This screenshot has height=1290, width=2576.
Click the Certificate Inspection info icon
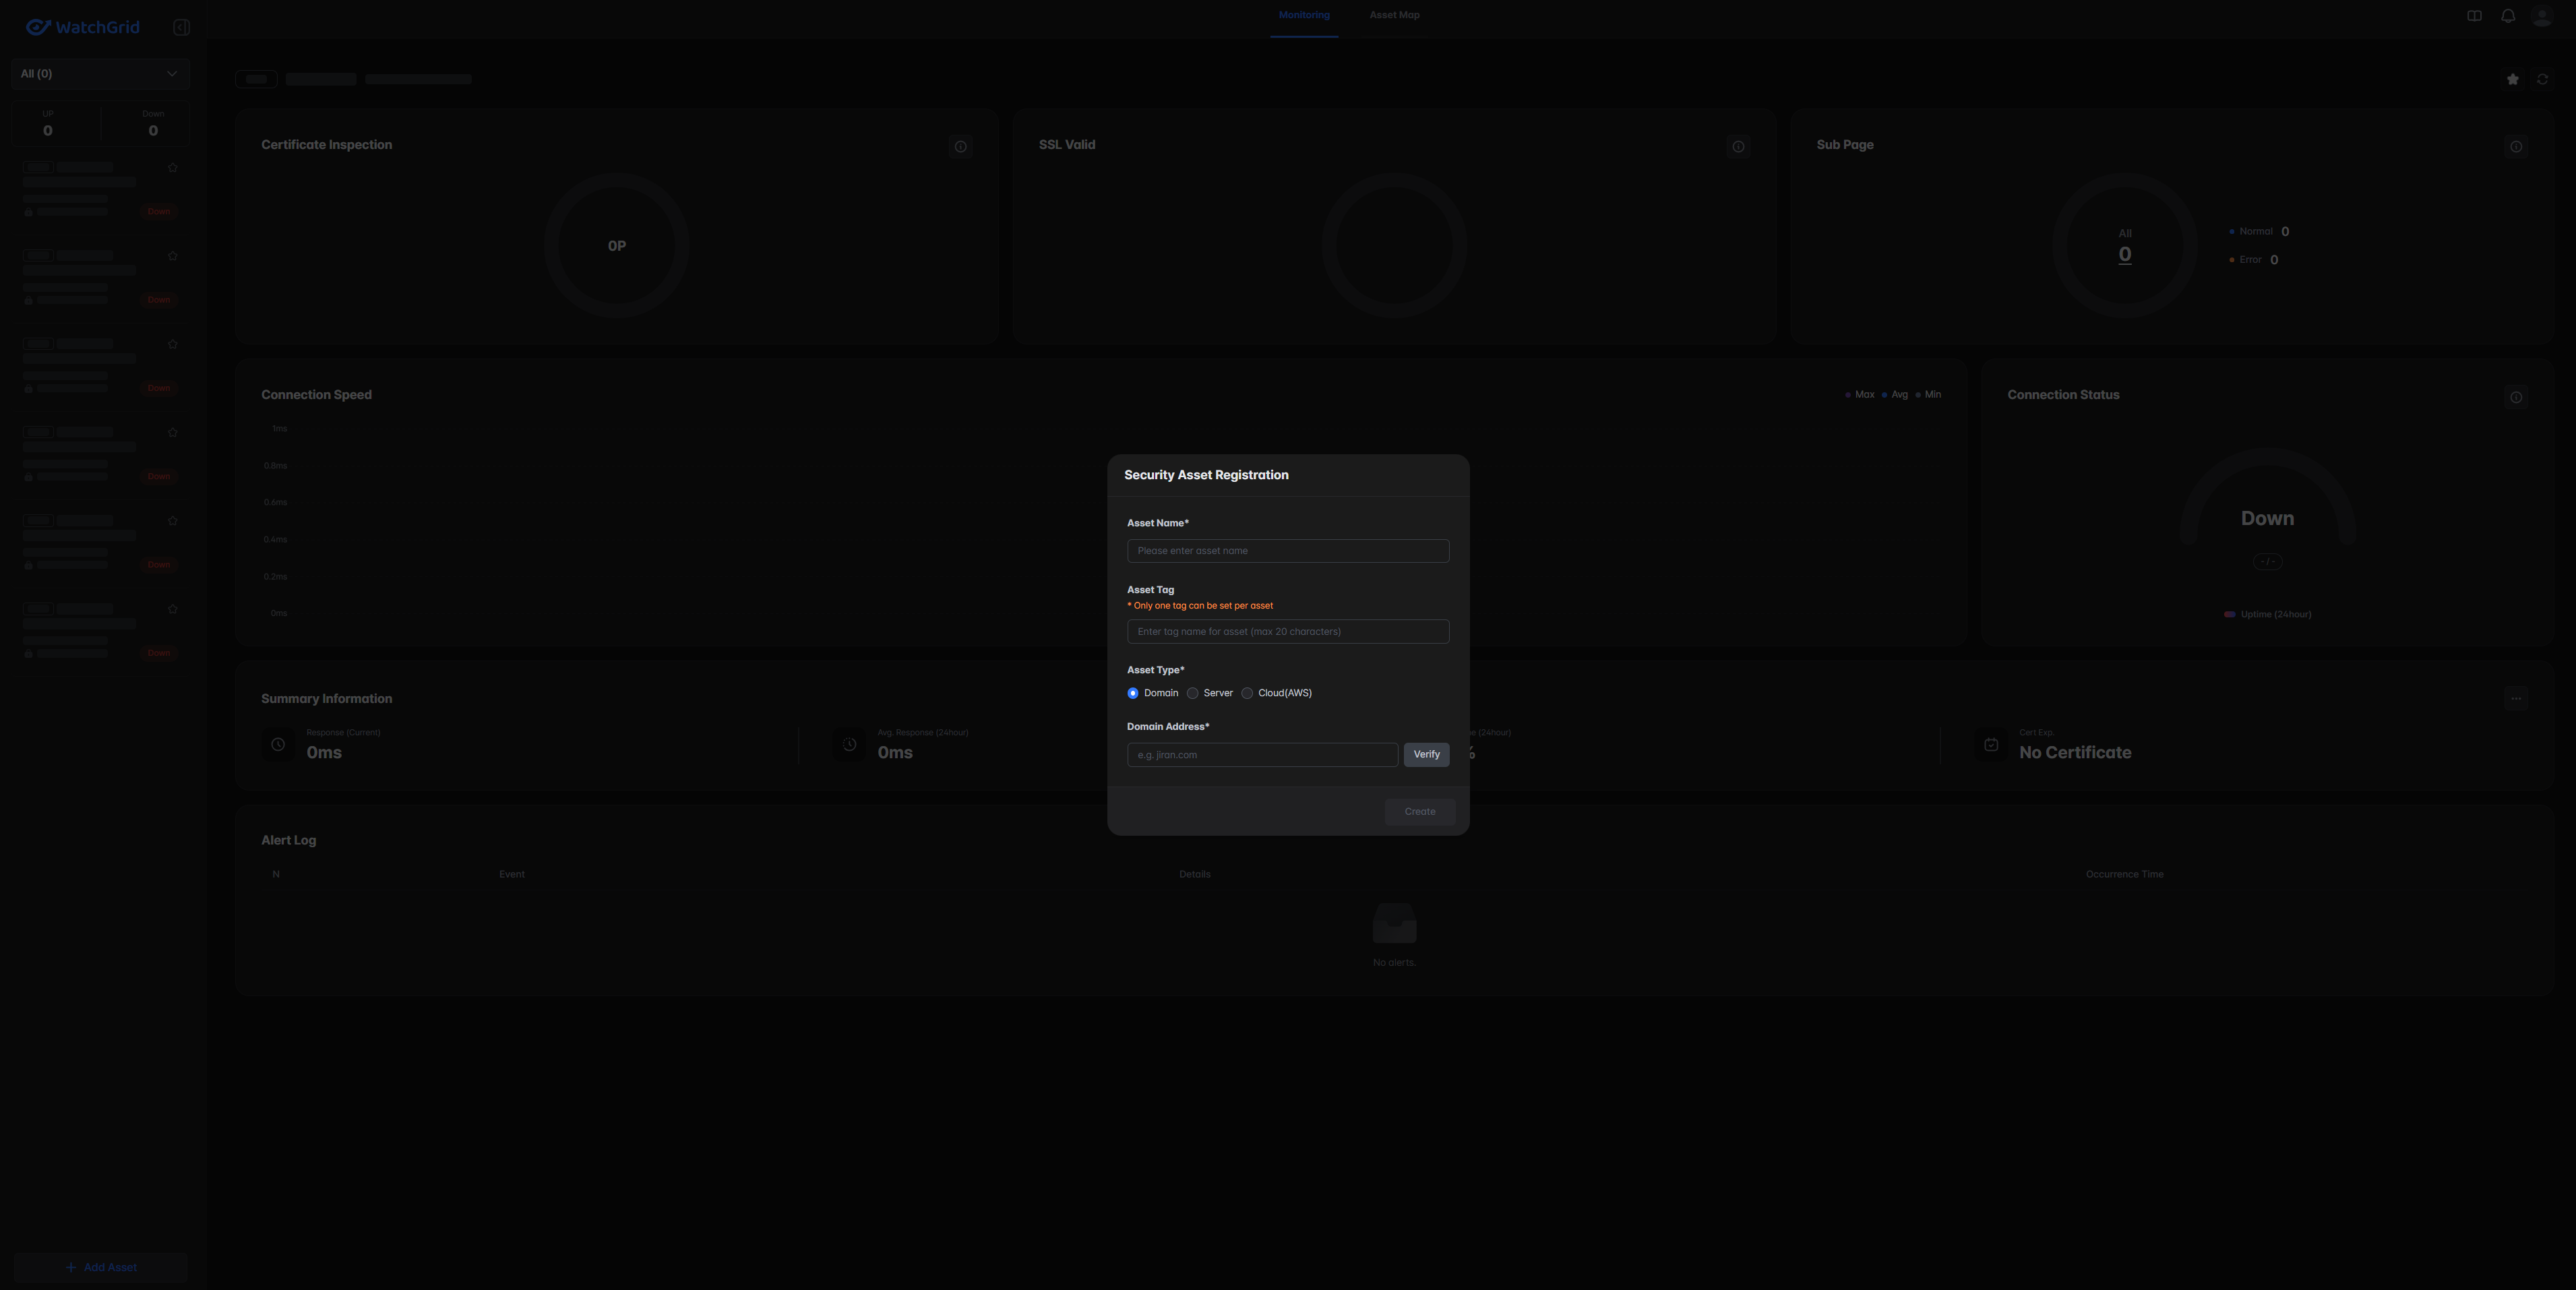coord(960,147)
